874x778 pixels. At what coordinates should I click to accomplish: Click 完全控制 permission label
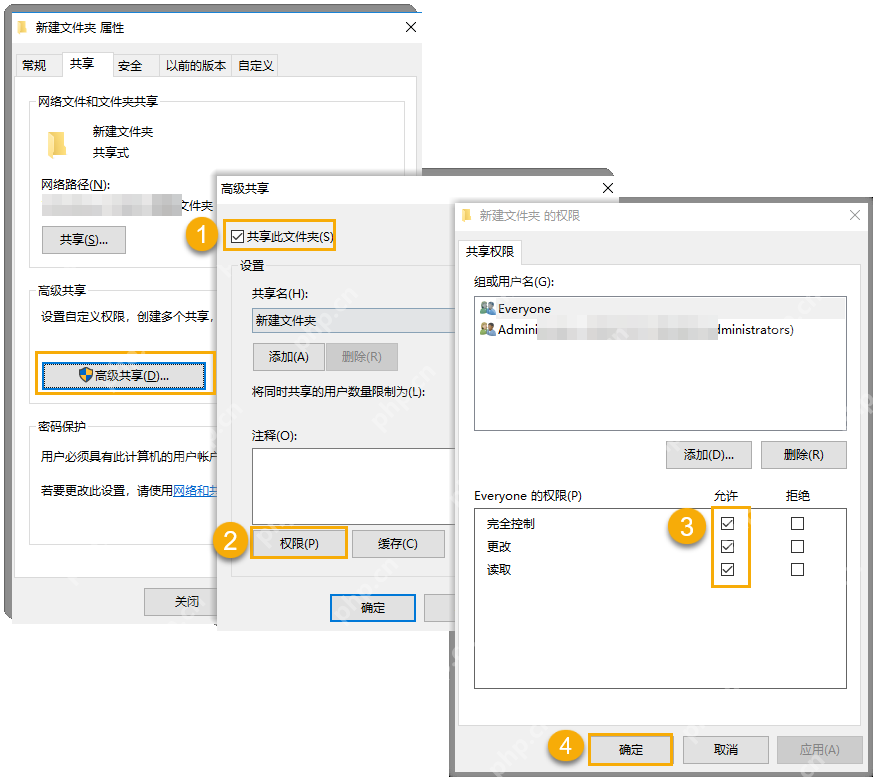511,523
